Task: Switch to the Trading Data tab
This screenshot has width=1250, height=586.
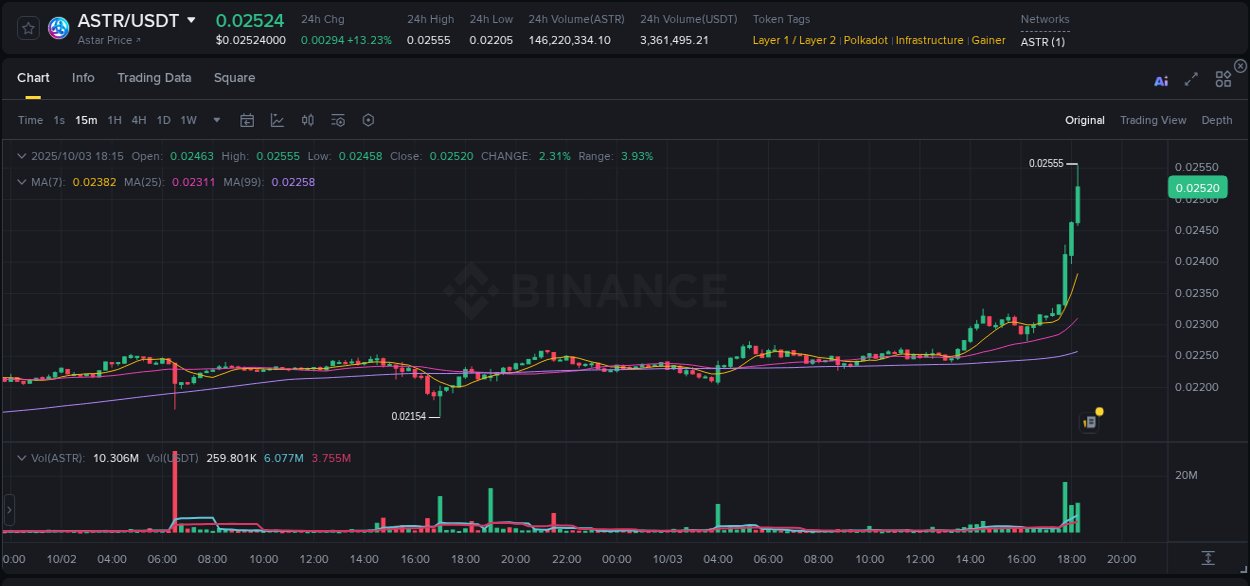Action: click(x=154, y=78)
